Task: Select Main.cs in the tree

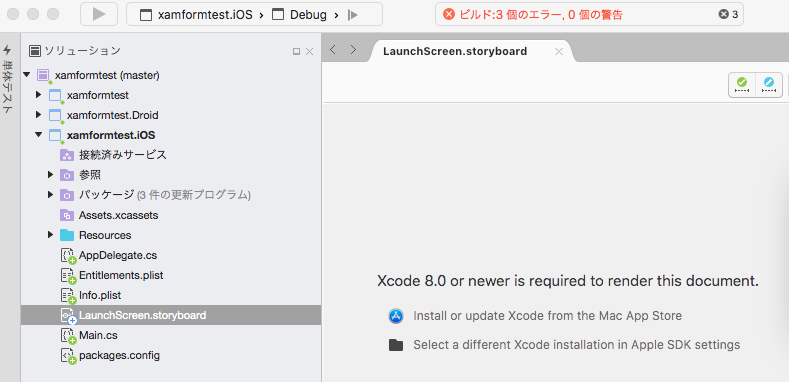Action: (x=98, y=335)
